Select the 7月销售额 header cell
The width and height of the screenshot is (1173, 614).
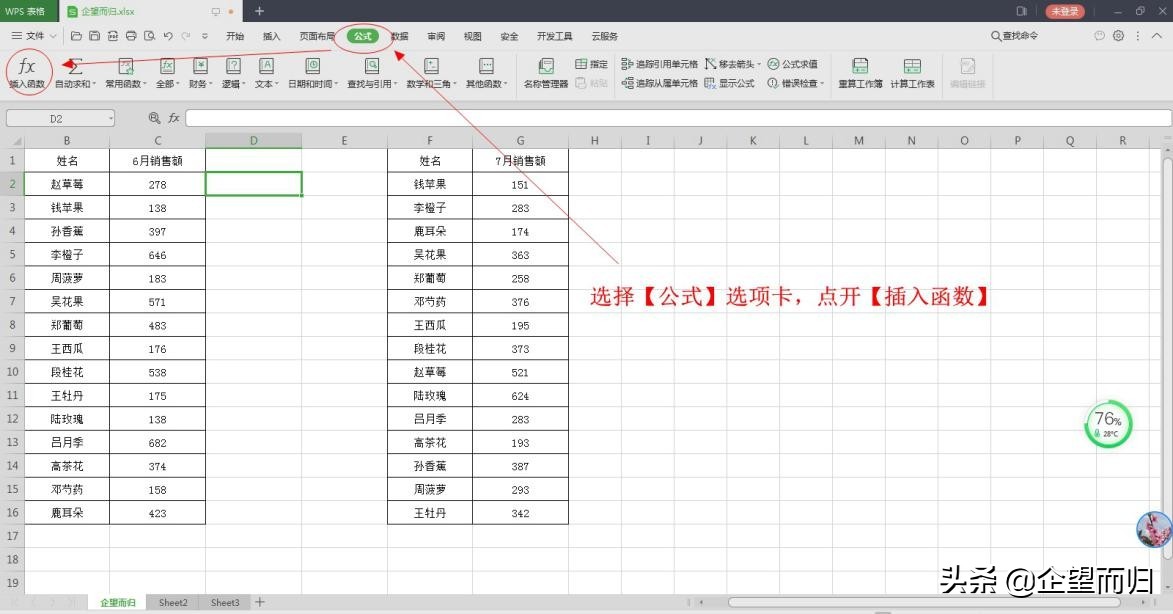(x=521, y=161)
